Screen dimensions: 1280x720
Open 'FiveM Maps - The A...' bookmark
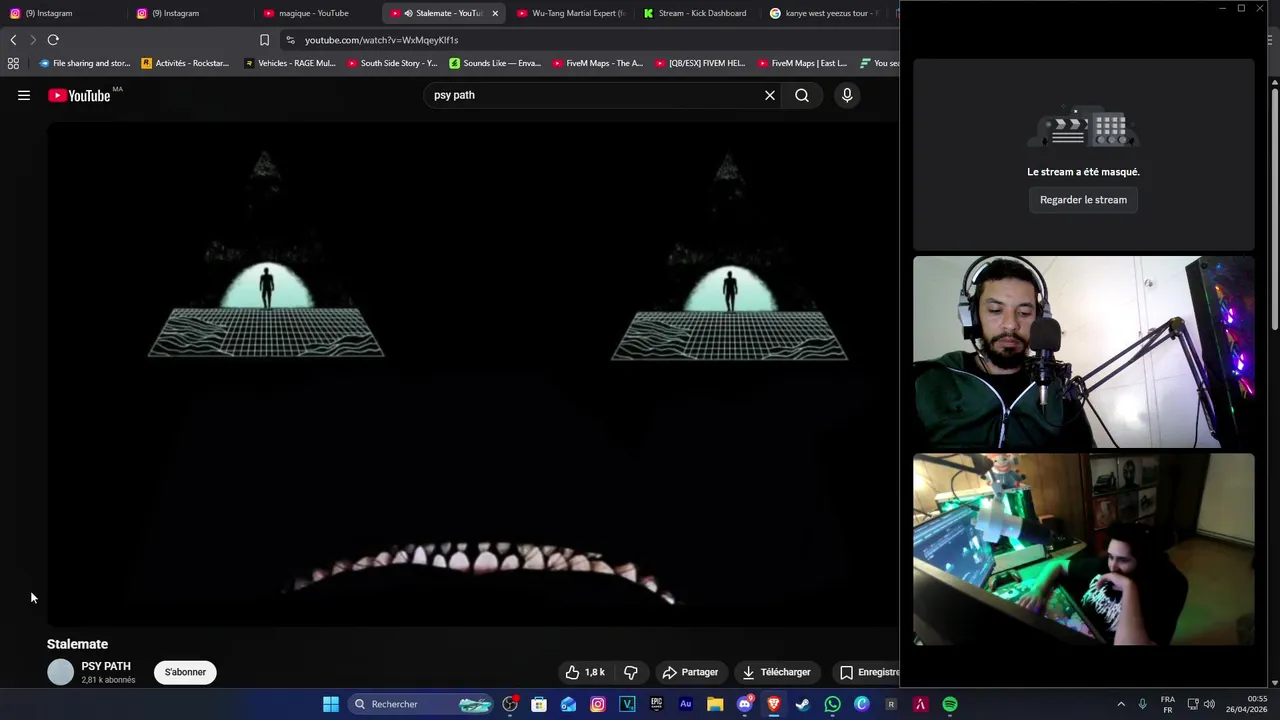[598, 63]
